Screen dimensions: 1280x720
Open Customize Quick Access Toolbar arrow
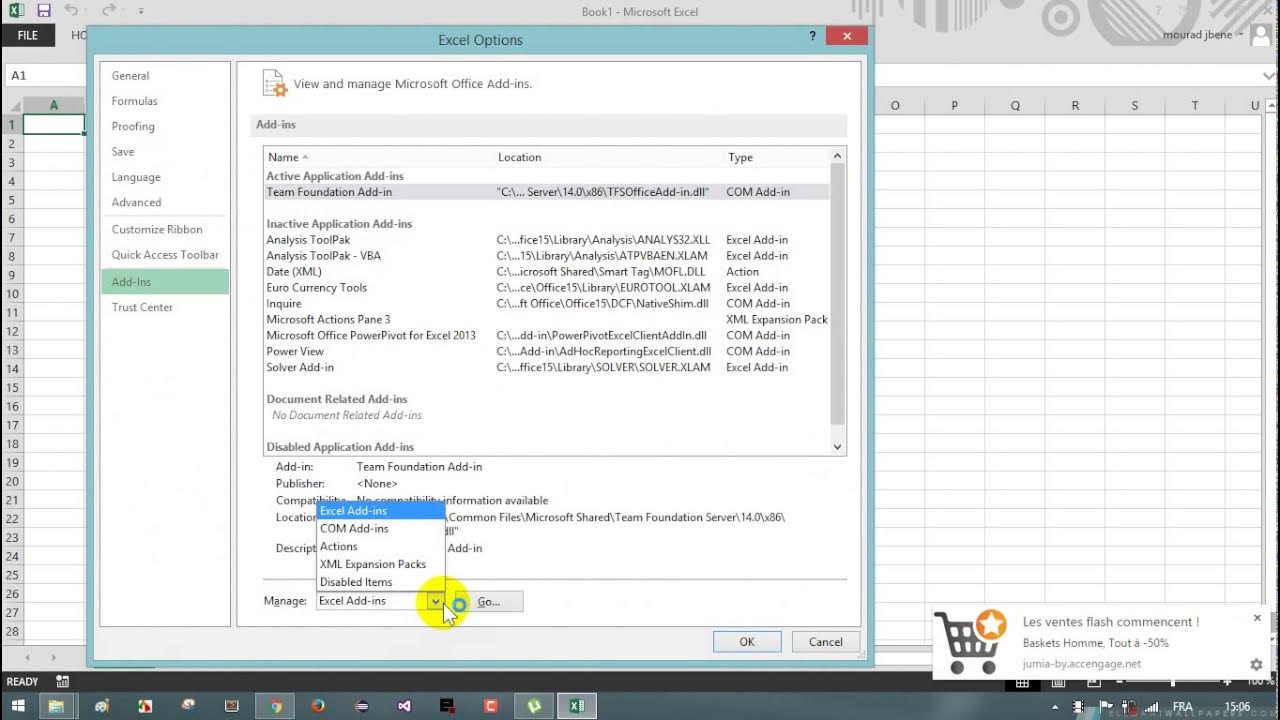pyautogui.click(x=141, y=12)
